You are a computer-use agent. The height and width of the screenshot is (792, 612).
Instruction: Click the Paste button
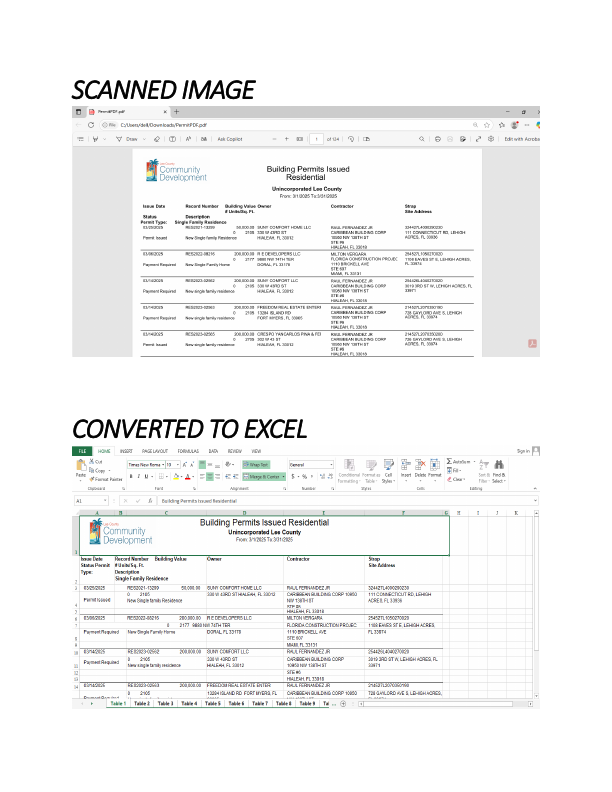click(81, 468)
